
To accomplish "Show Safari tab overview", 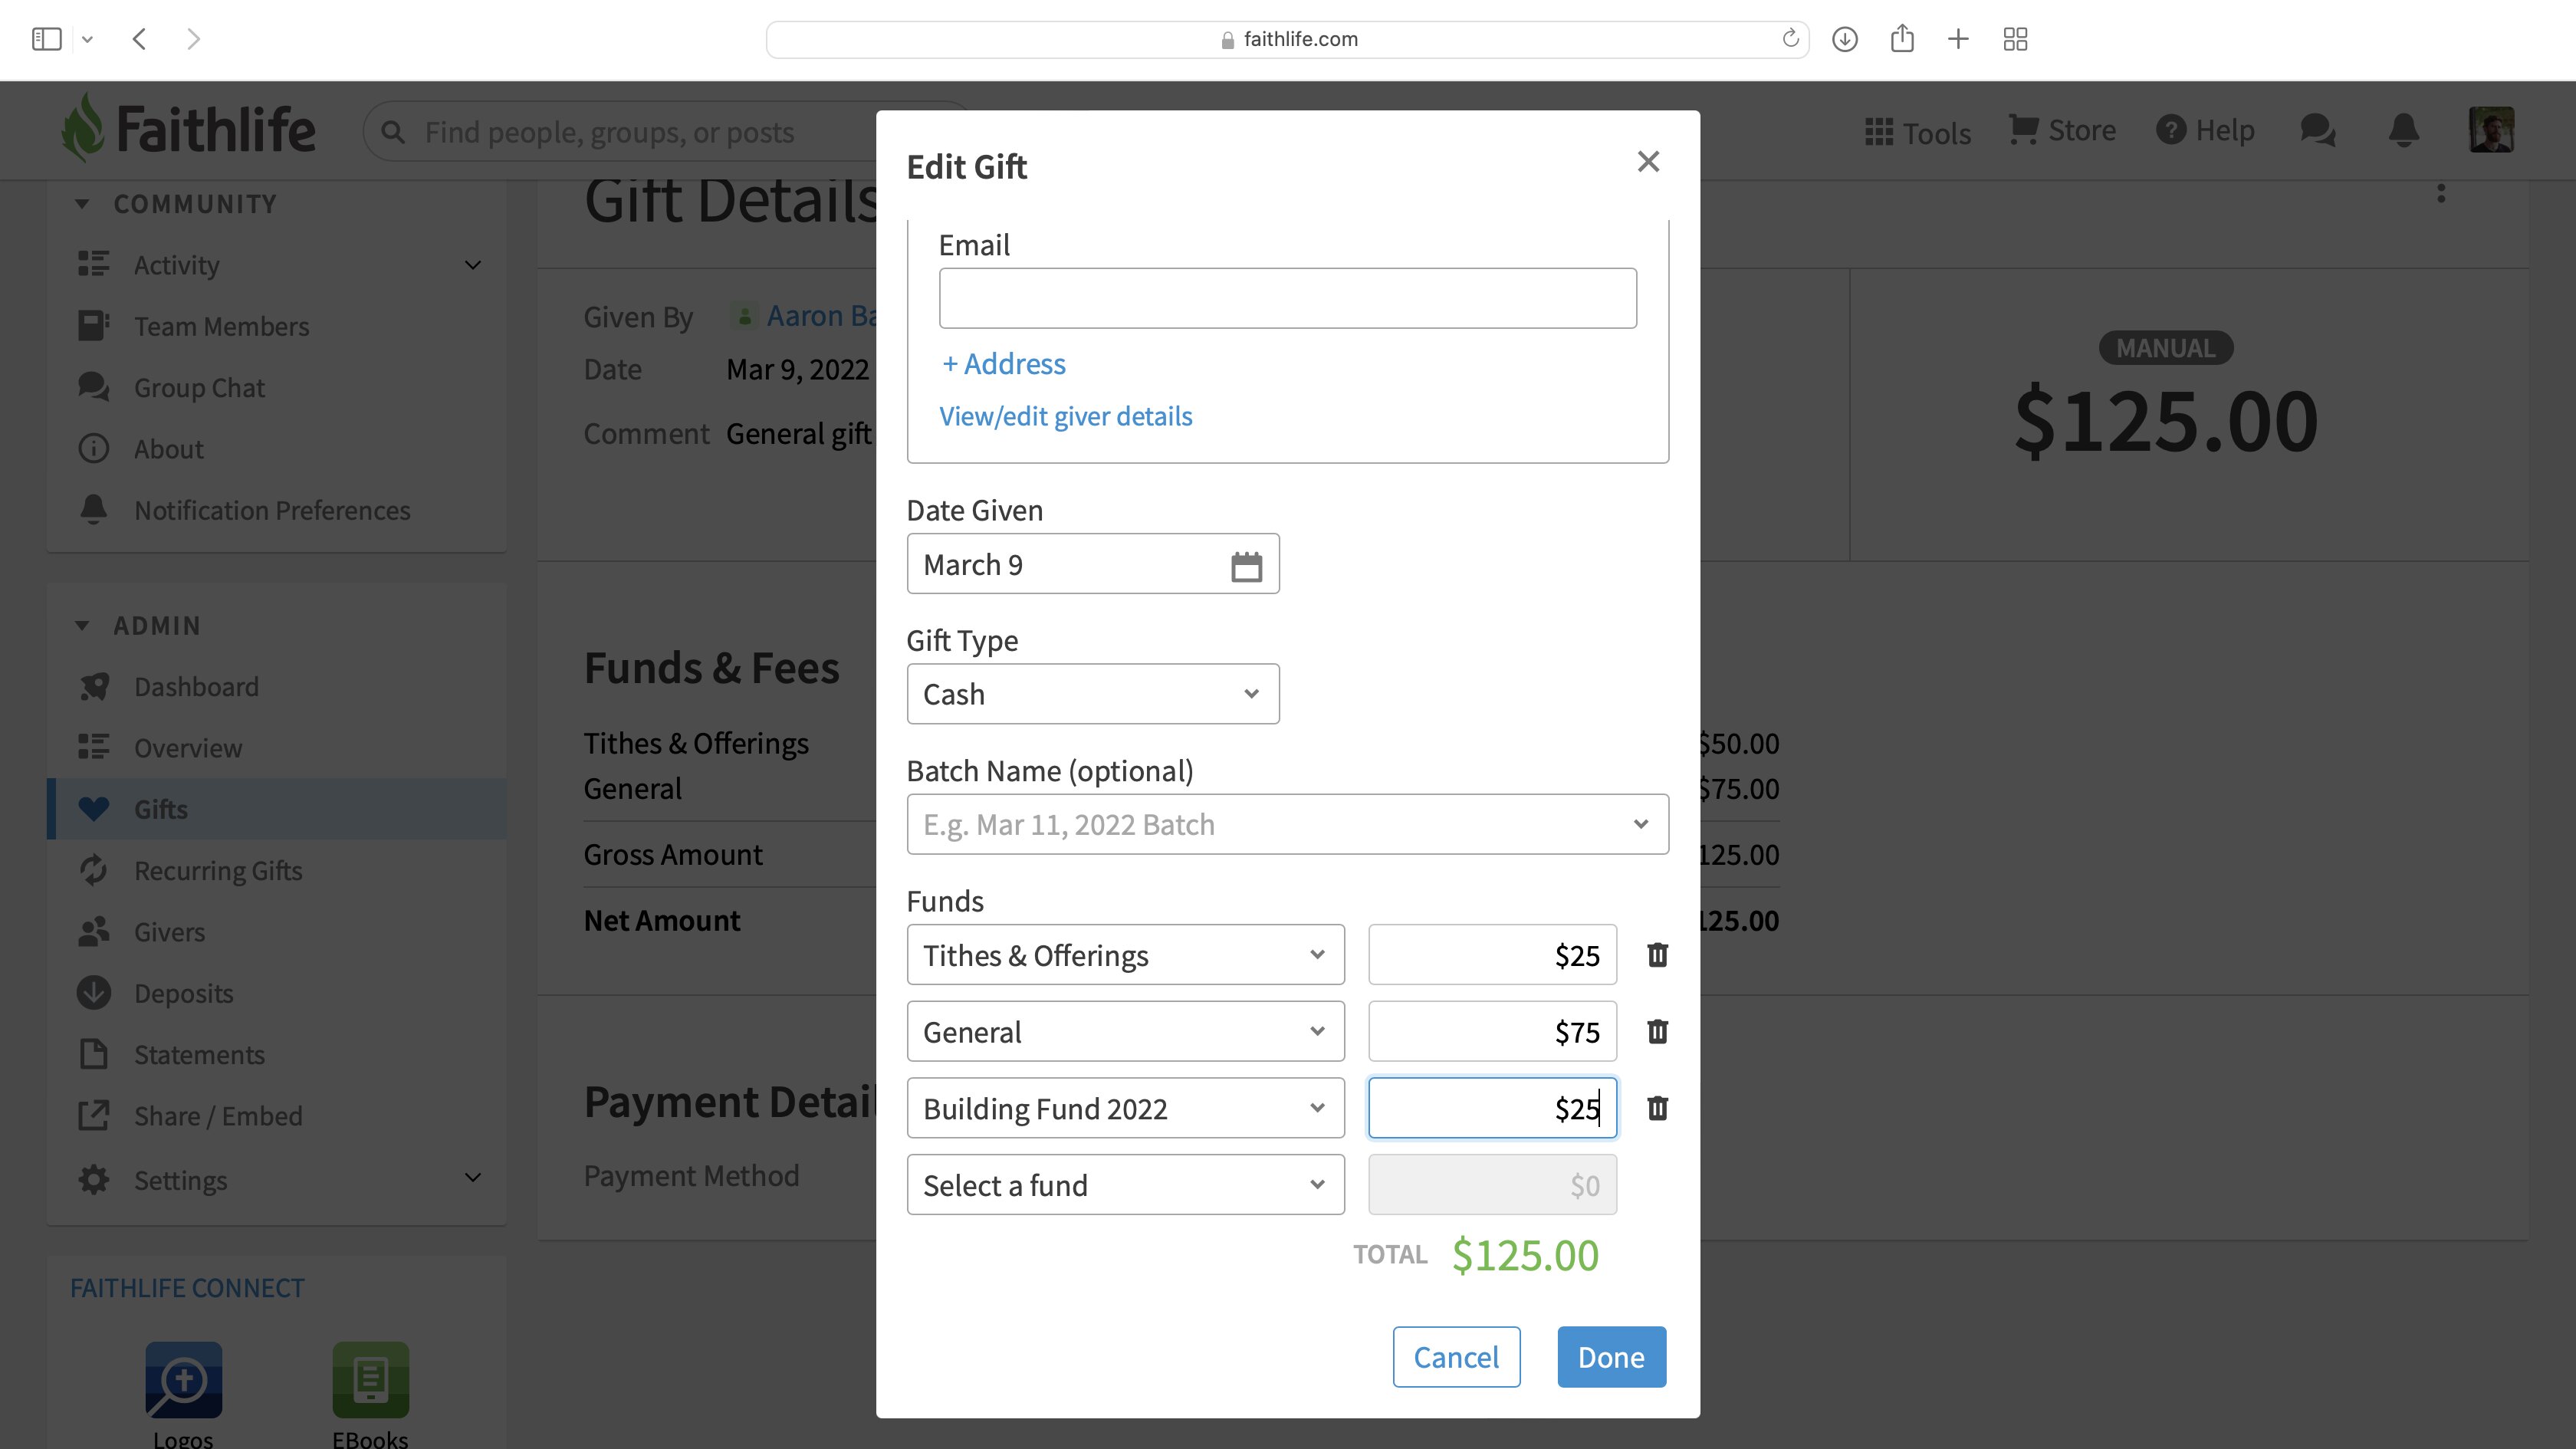I will [2015, 39].
